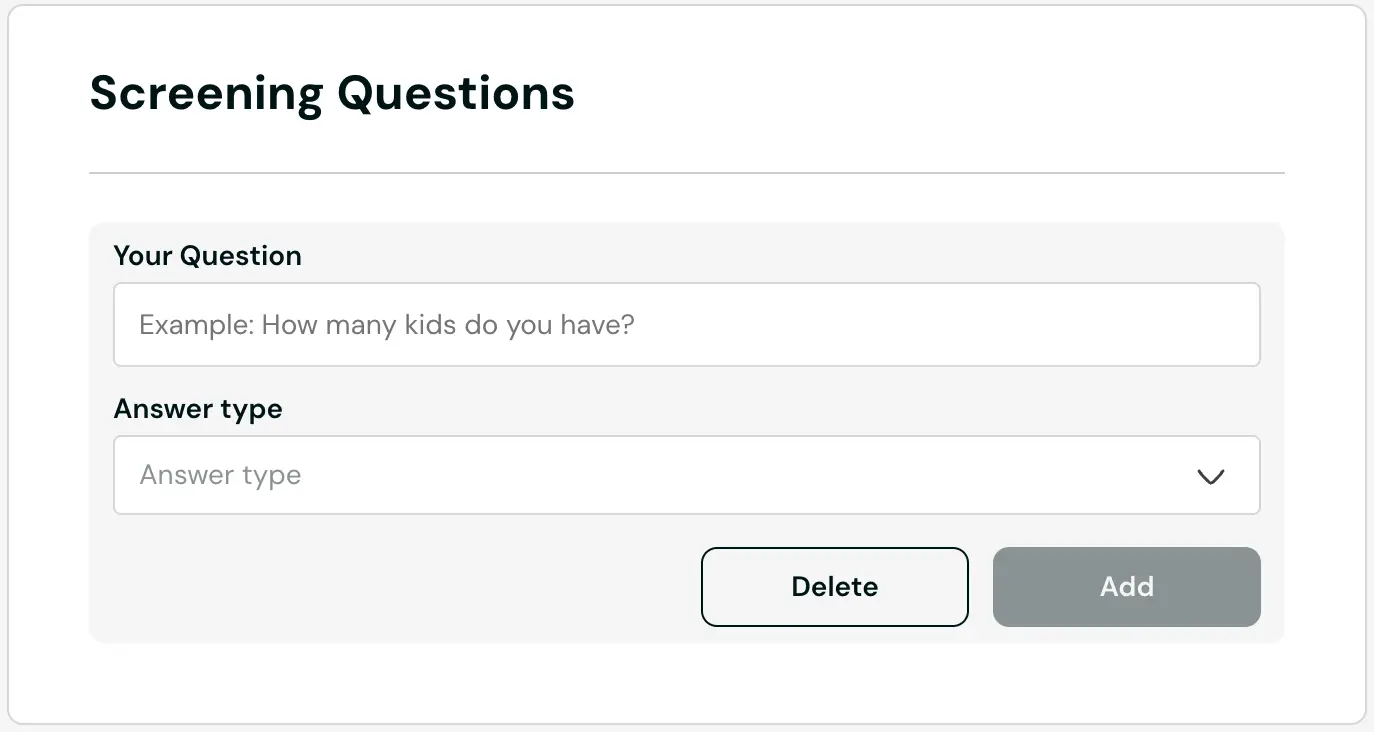Image resolution: width=1374 pixels, height=732 pixels.
Task: Select Delete to remove this question
Action: pos(834,587)
